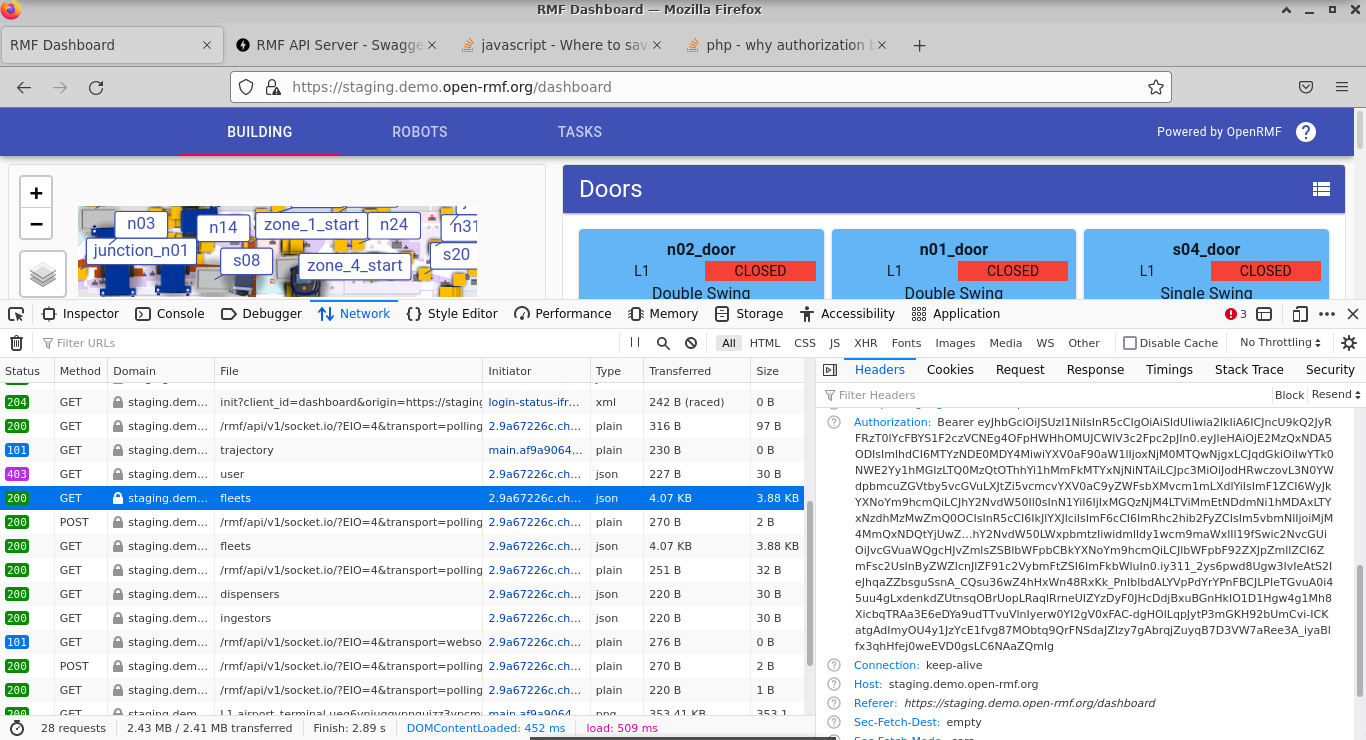
Task: Click the OpenRMF help question mark
Action: pos(1306,131)
